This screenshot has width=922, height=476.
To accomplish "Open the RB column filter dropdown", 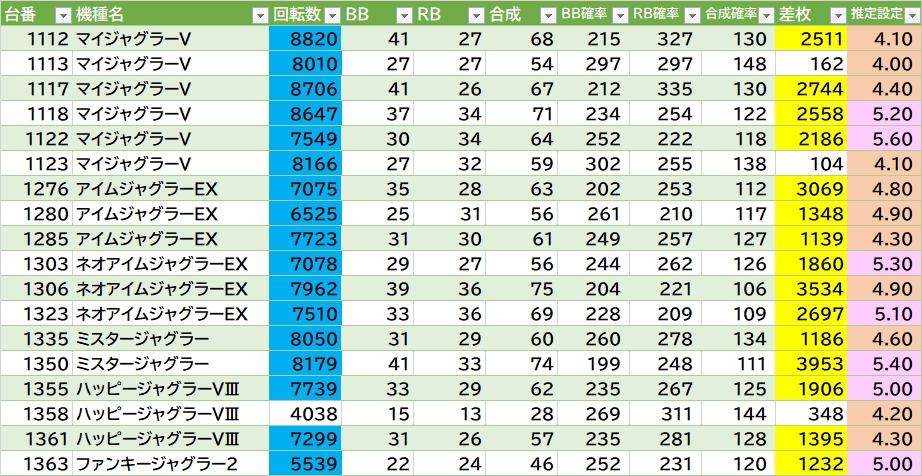I will 475,14.
